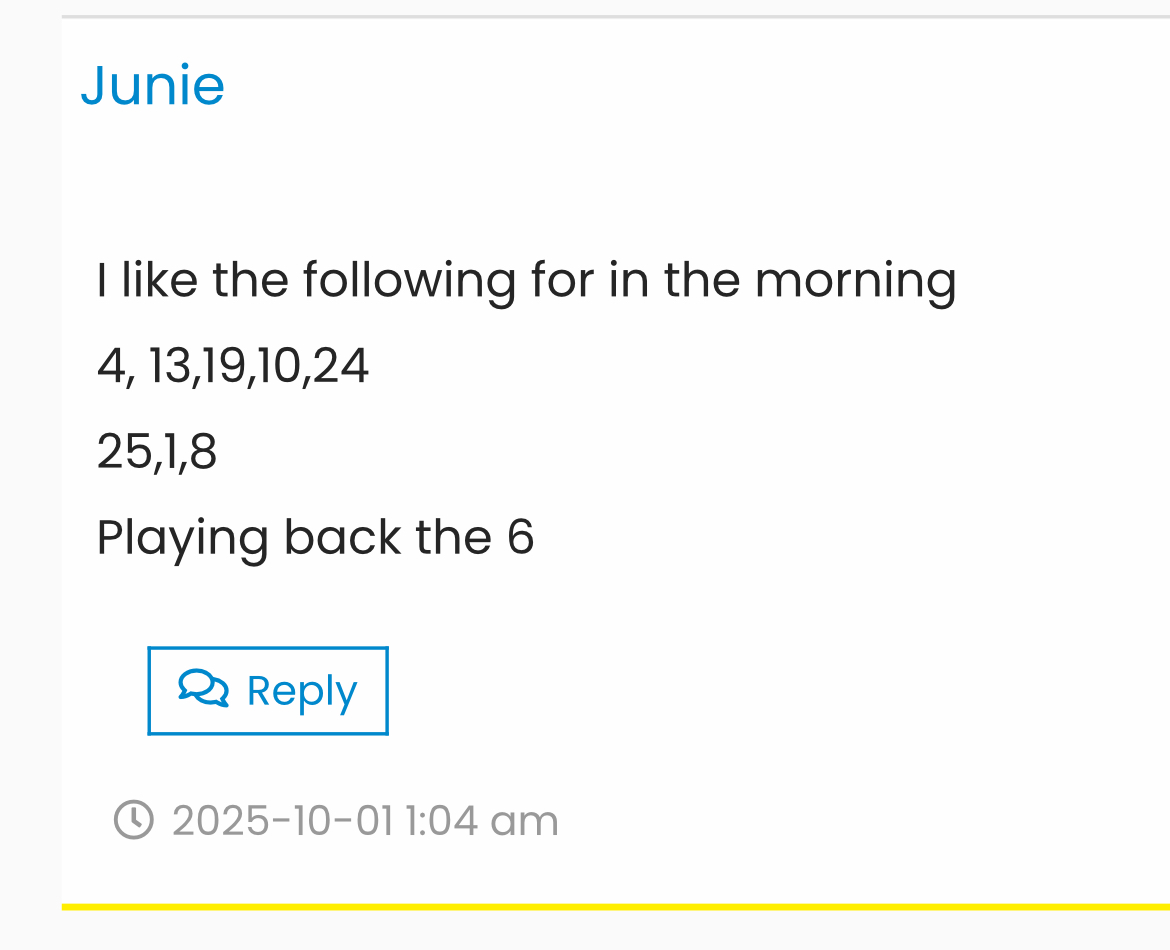The width and height of the screenshot is (1170, 950).
Task: Click the "25,1,8" number line
Action: [157, 452]
